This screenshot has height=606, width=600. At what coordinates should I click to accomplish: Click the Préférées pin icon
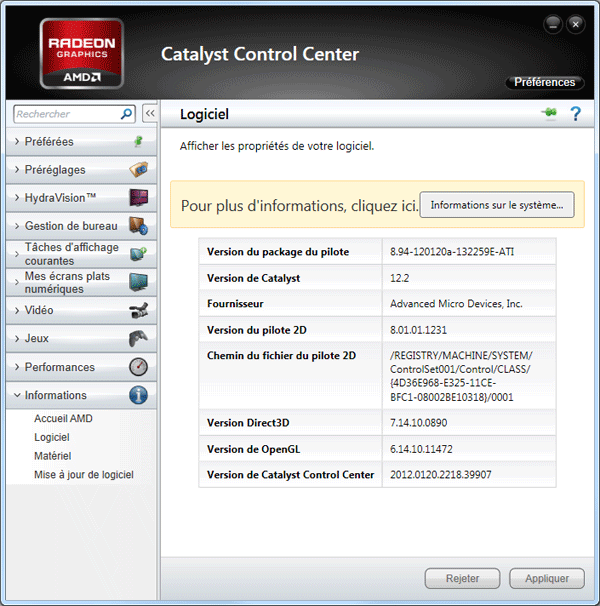(138, 141)
